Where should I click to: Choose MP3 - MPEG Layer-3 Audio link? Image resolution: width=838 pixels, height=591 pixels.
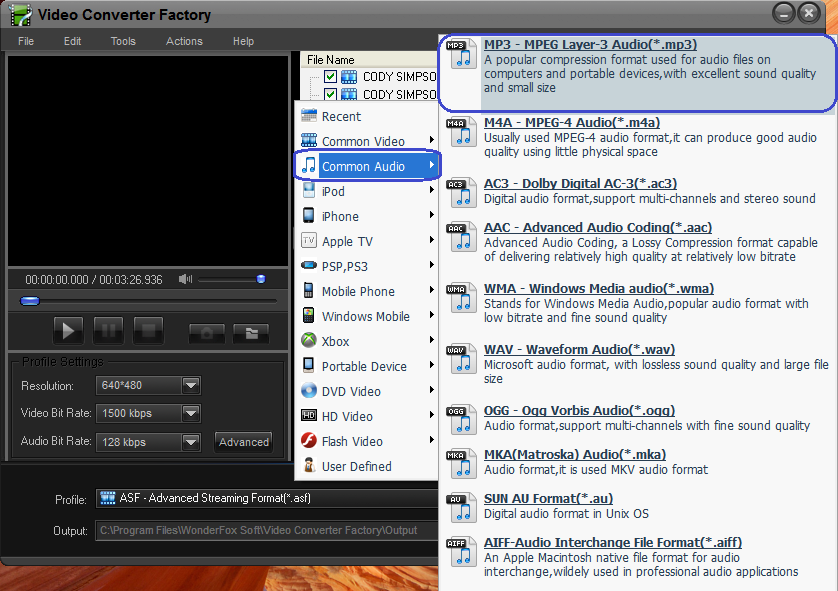click(x=591, y=44)
